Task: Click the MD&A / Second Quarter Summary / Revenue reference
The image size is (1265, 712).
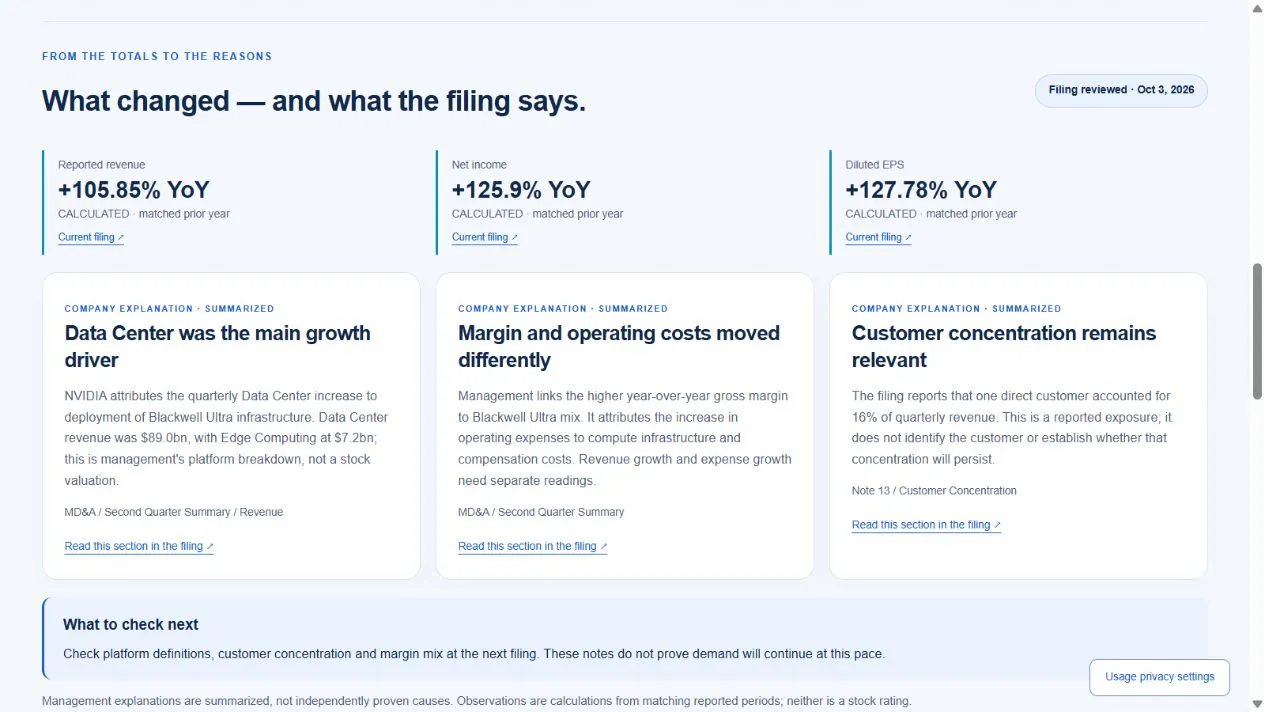Action: [x=174, y=512]
